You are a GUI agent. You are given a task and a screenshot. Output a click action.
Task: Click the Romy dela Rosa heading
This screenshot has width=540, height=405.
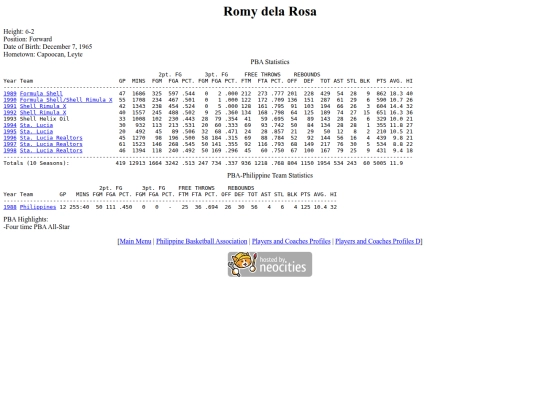tap(270, 11)
